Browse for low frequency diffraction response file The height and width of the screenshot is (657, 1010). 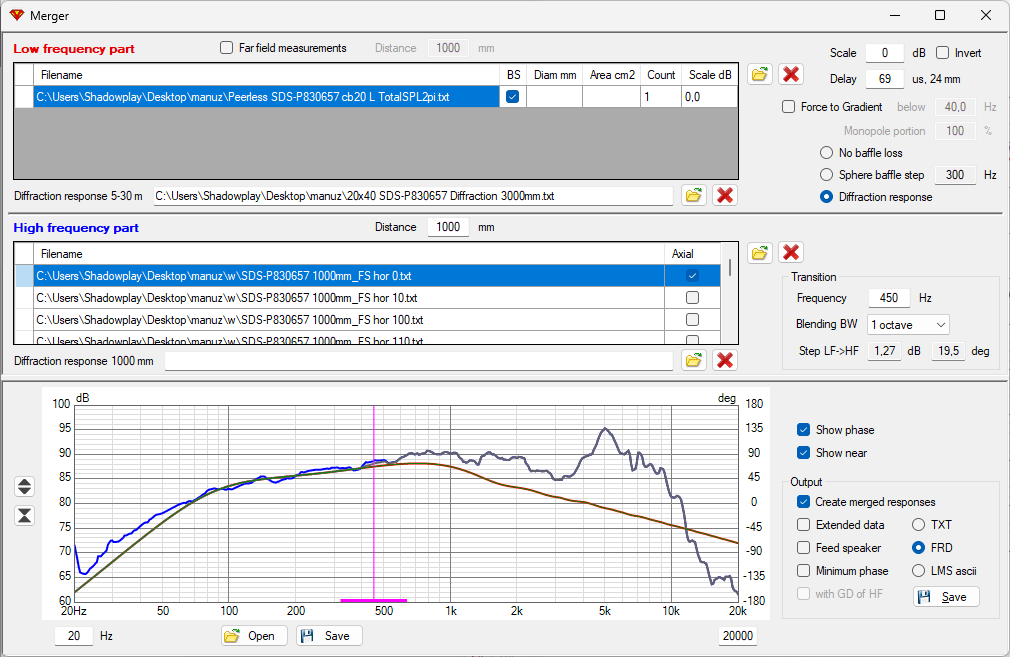coord(694,195)
